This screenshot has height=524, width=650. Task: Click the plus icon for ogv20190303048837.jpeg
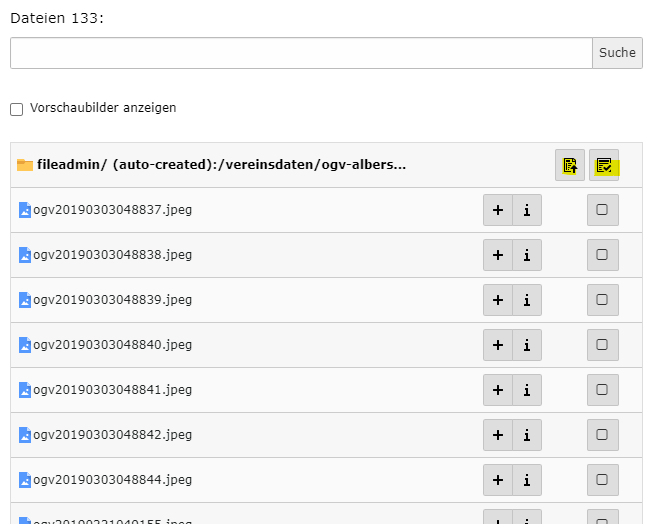(498, 210)
